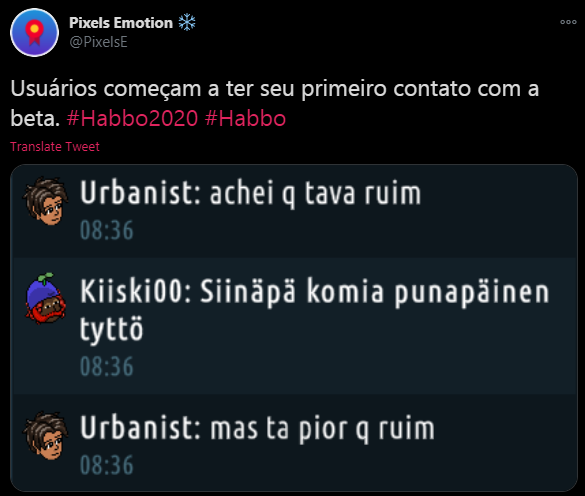Viewport: 585px width, 496px height.
Task: Click Urbanist's avatar in first chat message
Action: click(46, 201)
